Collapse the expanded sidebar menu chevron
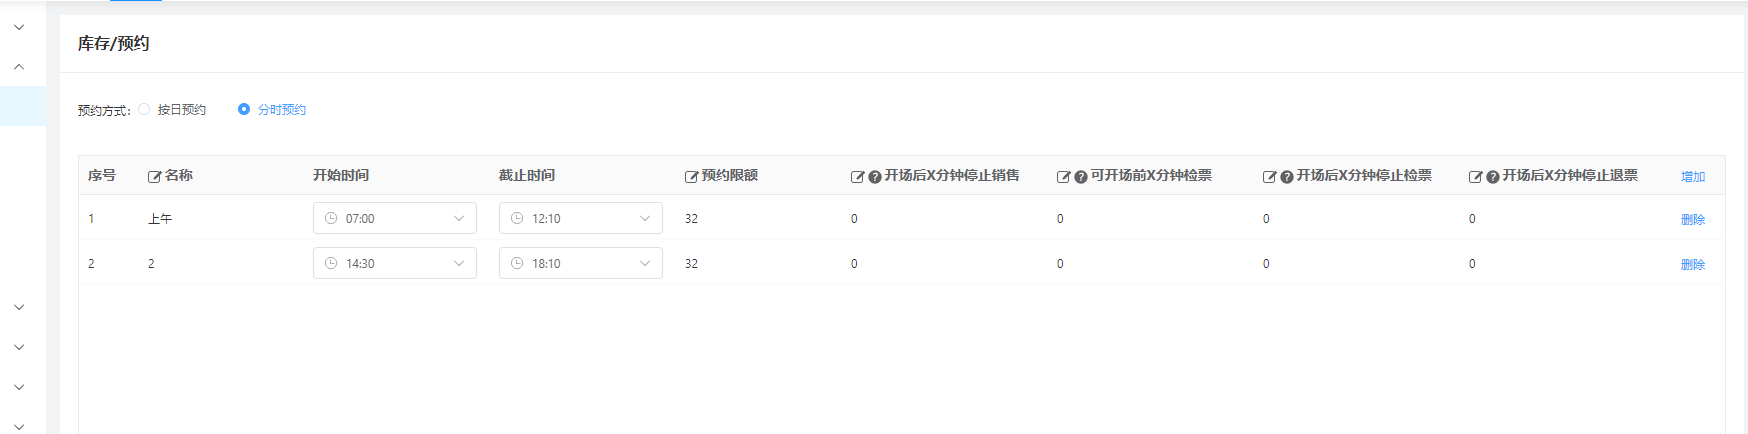 pos(19,67)
